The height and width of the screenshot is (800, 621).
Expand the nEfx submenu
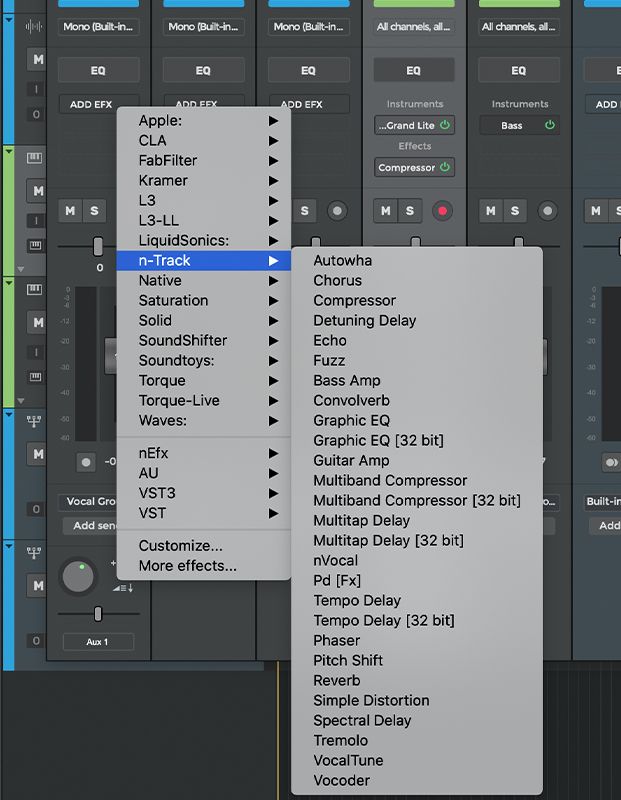coord(204,453)
